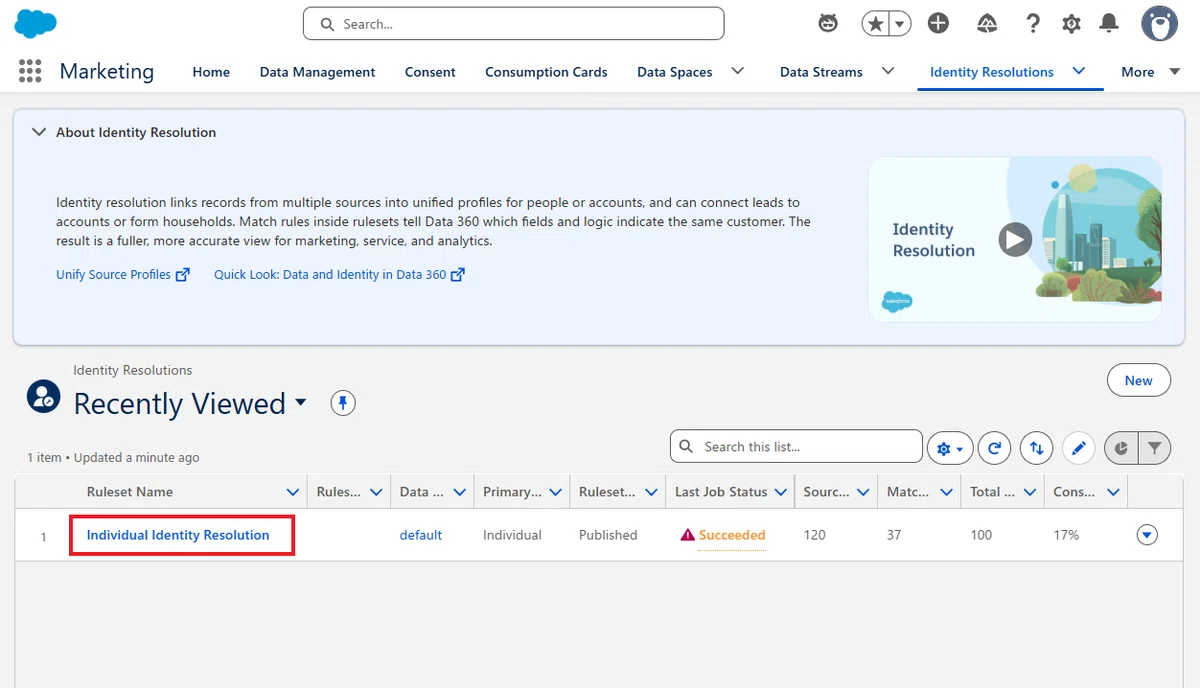Screen dimensions: 1200x688
Task: Open the default data space link
Action: pyautogui.click(x=421, y=535)
